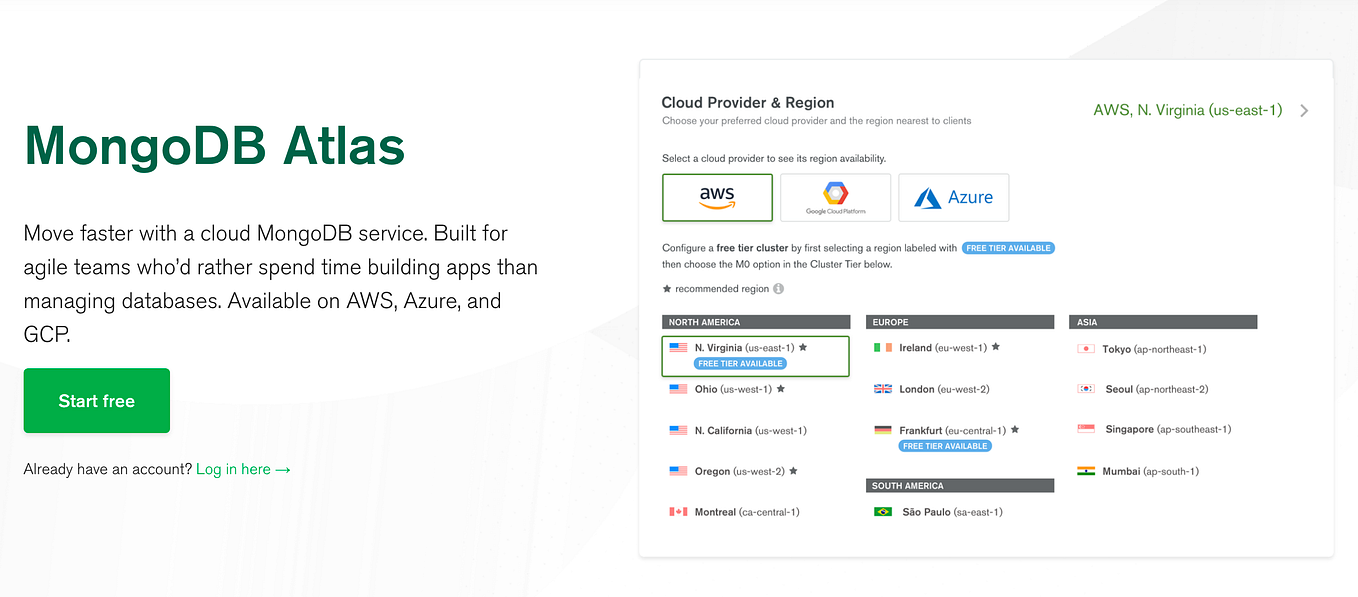Viewport: 1358px width, 597px height.
Task: Click the info icon beside recommended region
Action: pyautogui.click(x=779, y=289)
